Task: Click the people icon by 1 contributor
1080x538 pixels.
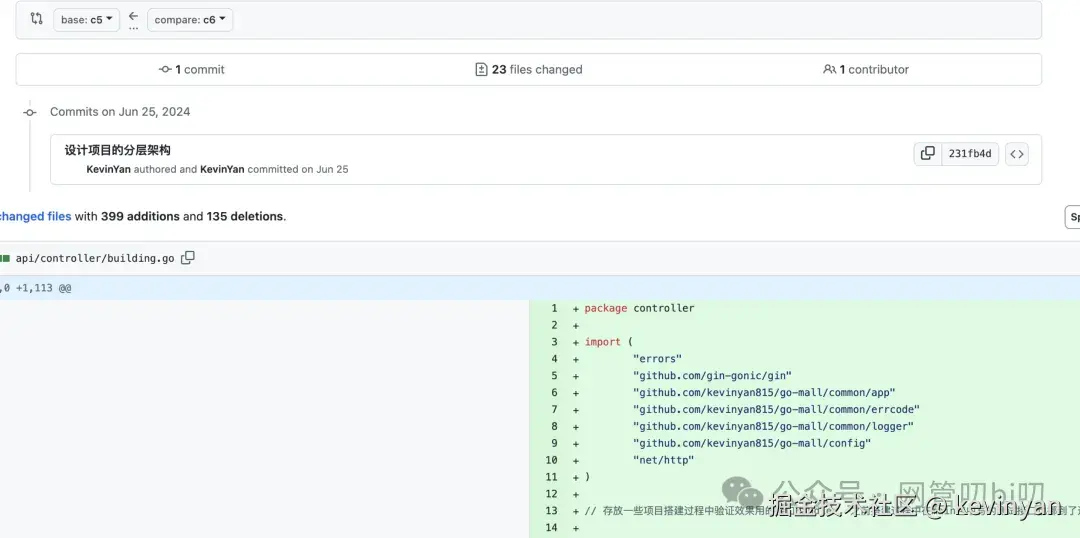Action: tap(829, 70)
